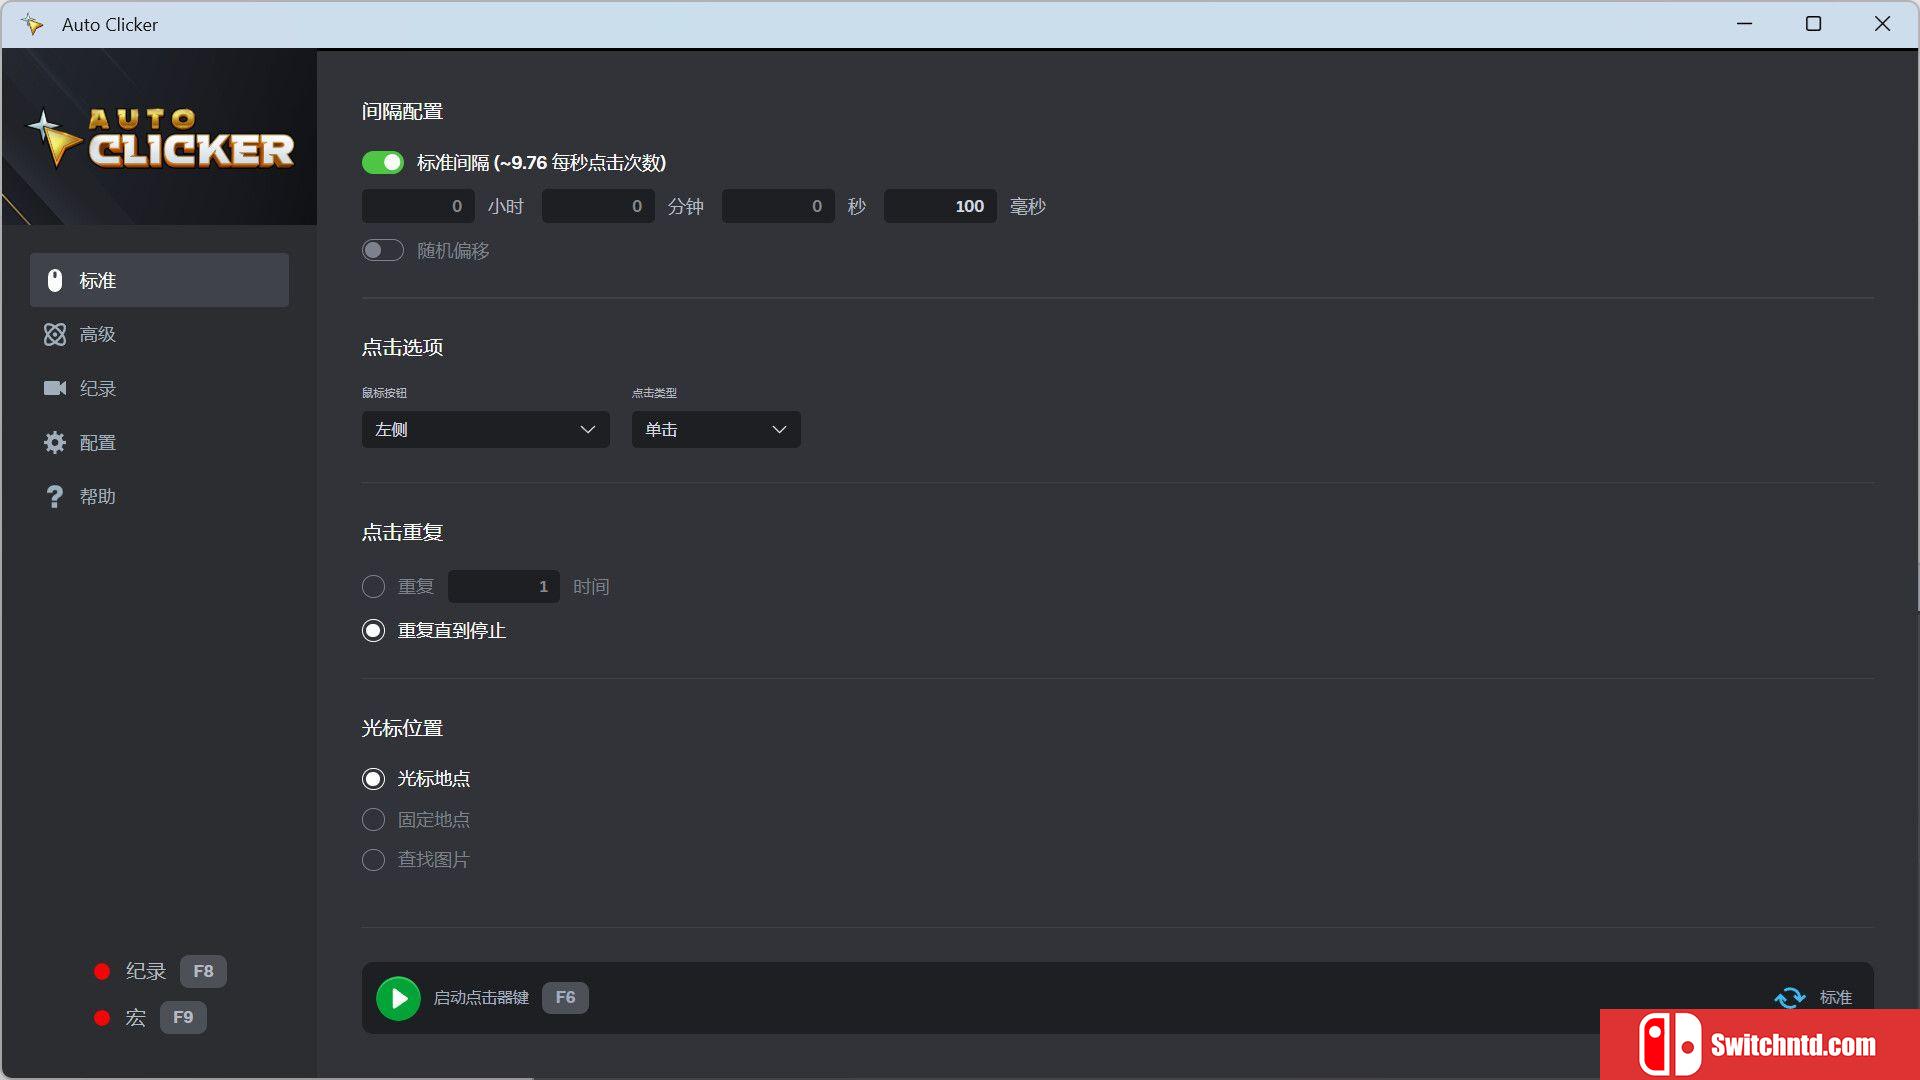Image resolution: width=1920 pixels, height=1080 pixels.
Task: Choose the 查找图片 radio option
Action: tap(373, 860)
